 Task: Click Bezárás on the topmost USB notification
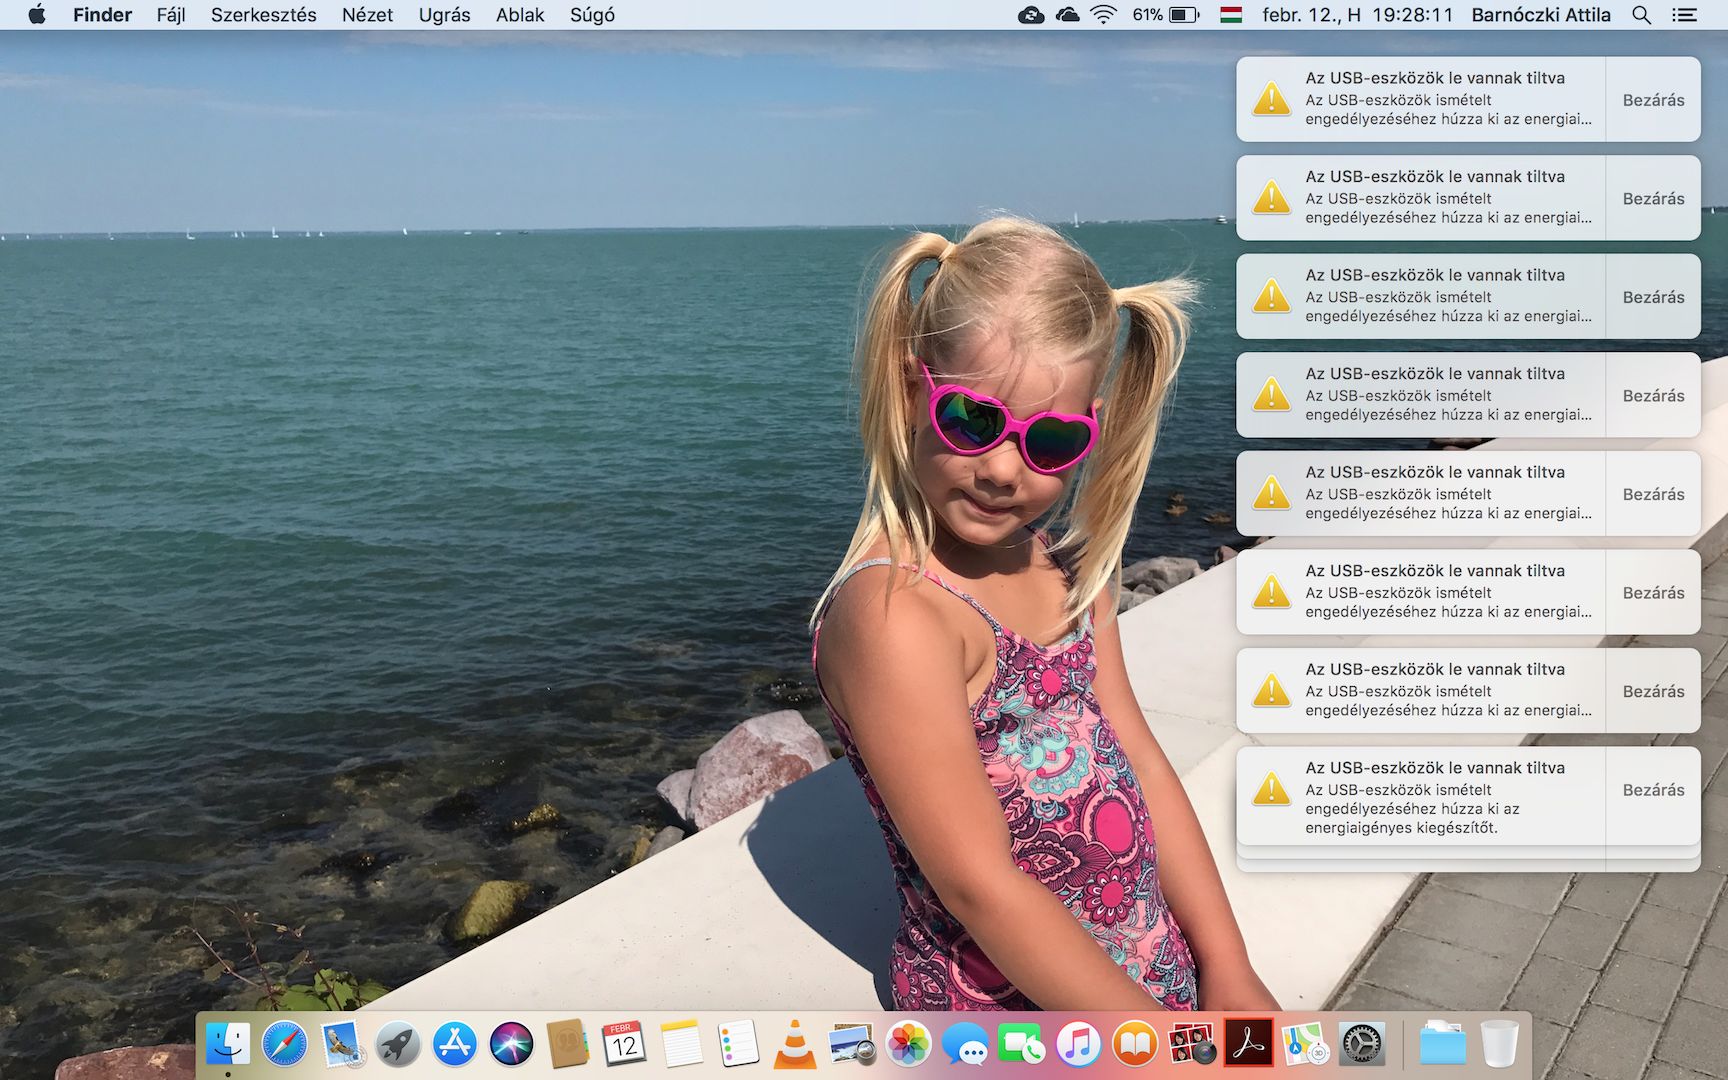tap(1653, 99)
